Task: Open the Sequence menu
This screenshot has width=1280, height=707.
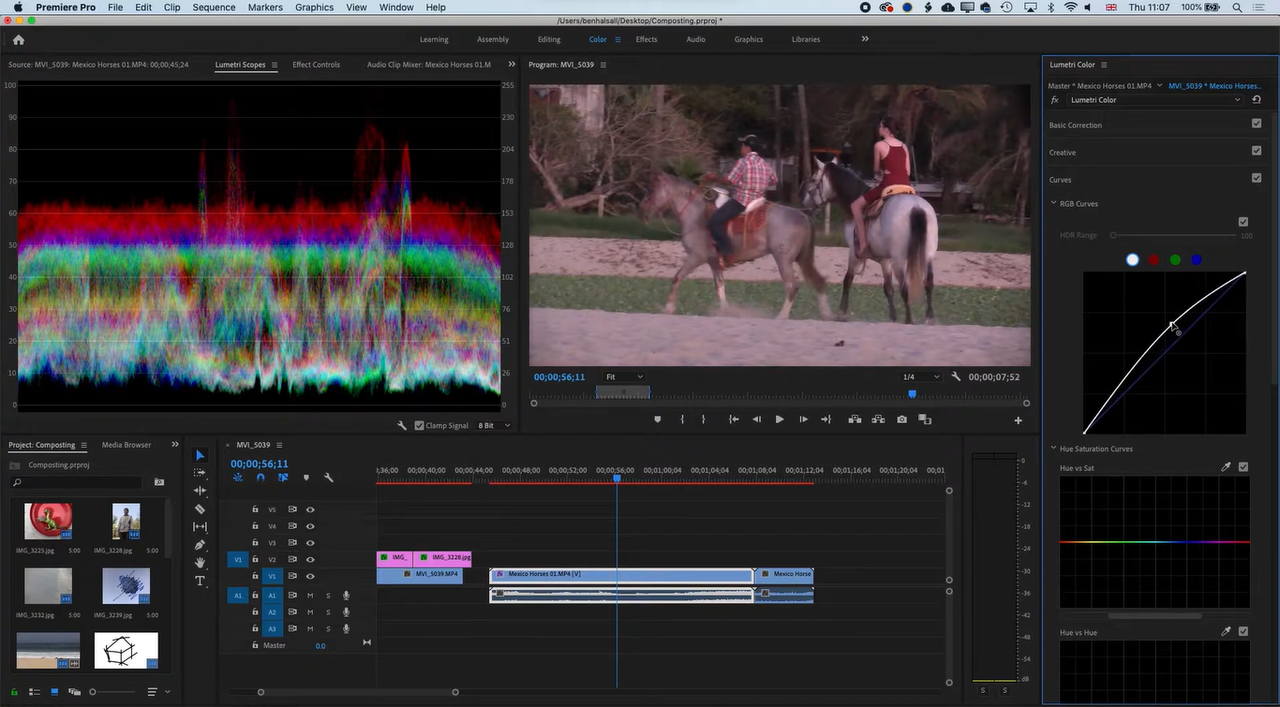Action: click(213, 7)
